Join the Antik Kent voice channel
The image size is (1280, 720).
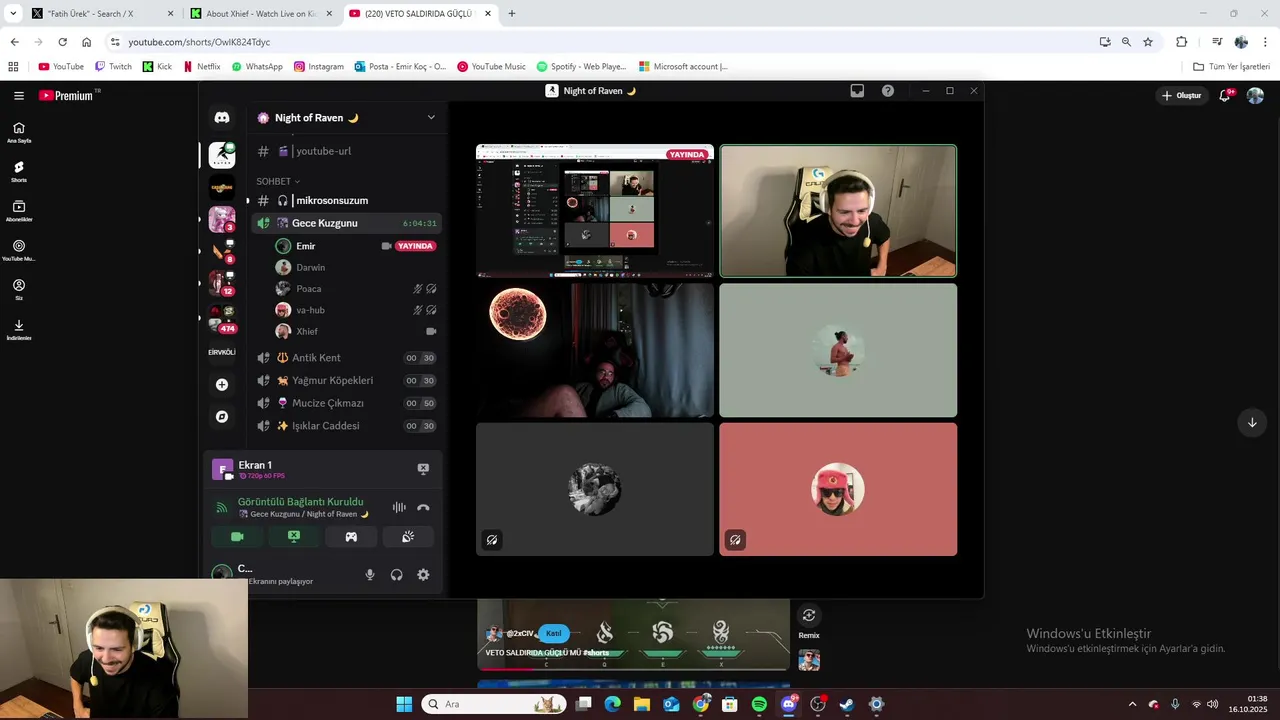(346, 358)
